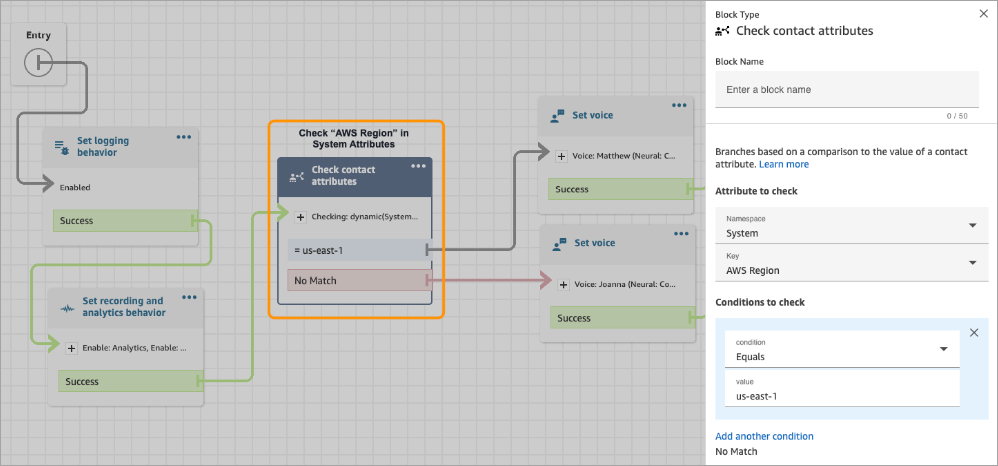Open Check contact attributes block three-dot menu
This screenshot has height=466, width=998.
pos(417,167)
